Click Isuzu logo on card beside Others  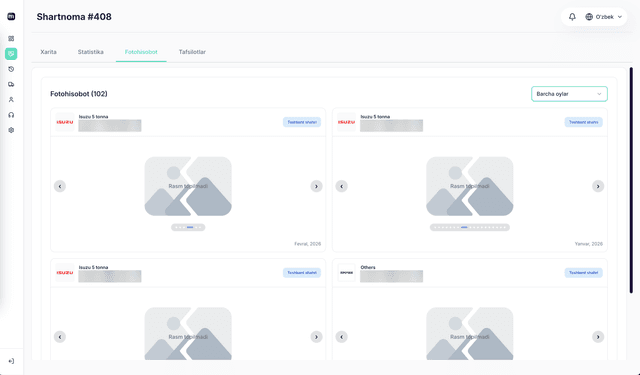(65, 273)
